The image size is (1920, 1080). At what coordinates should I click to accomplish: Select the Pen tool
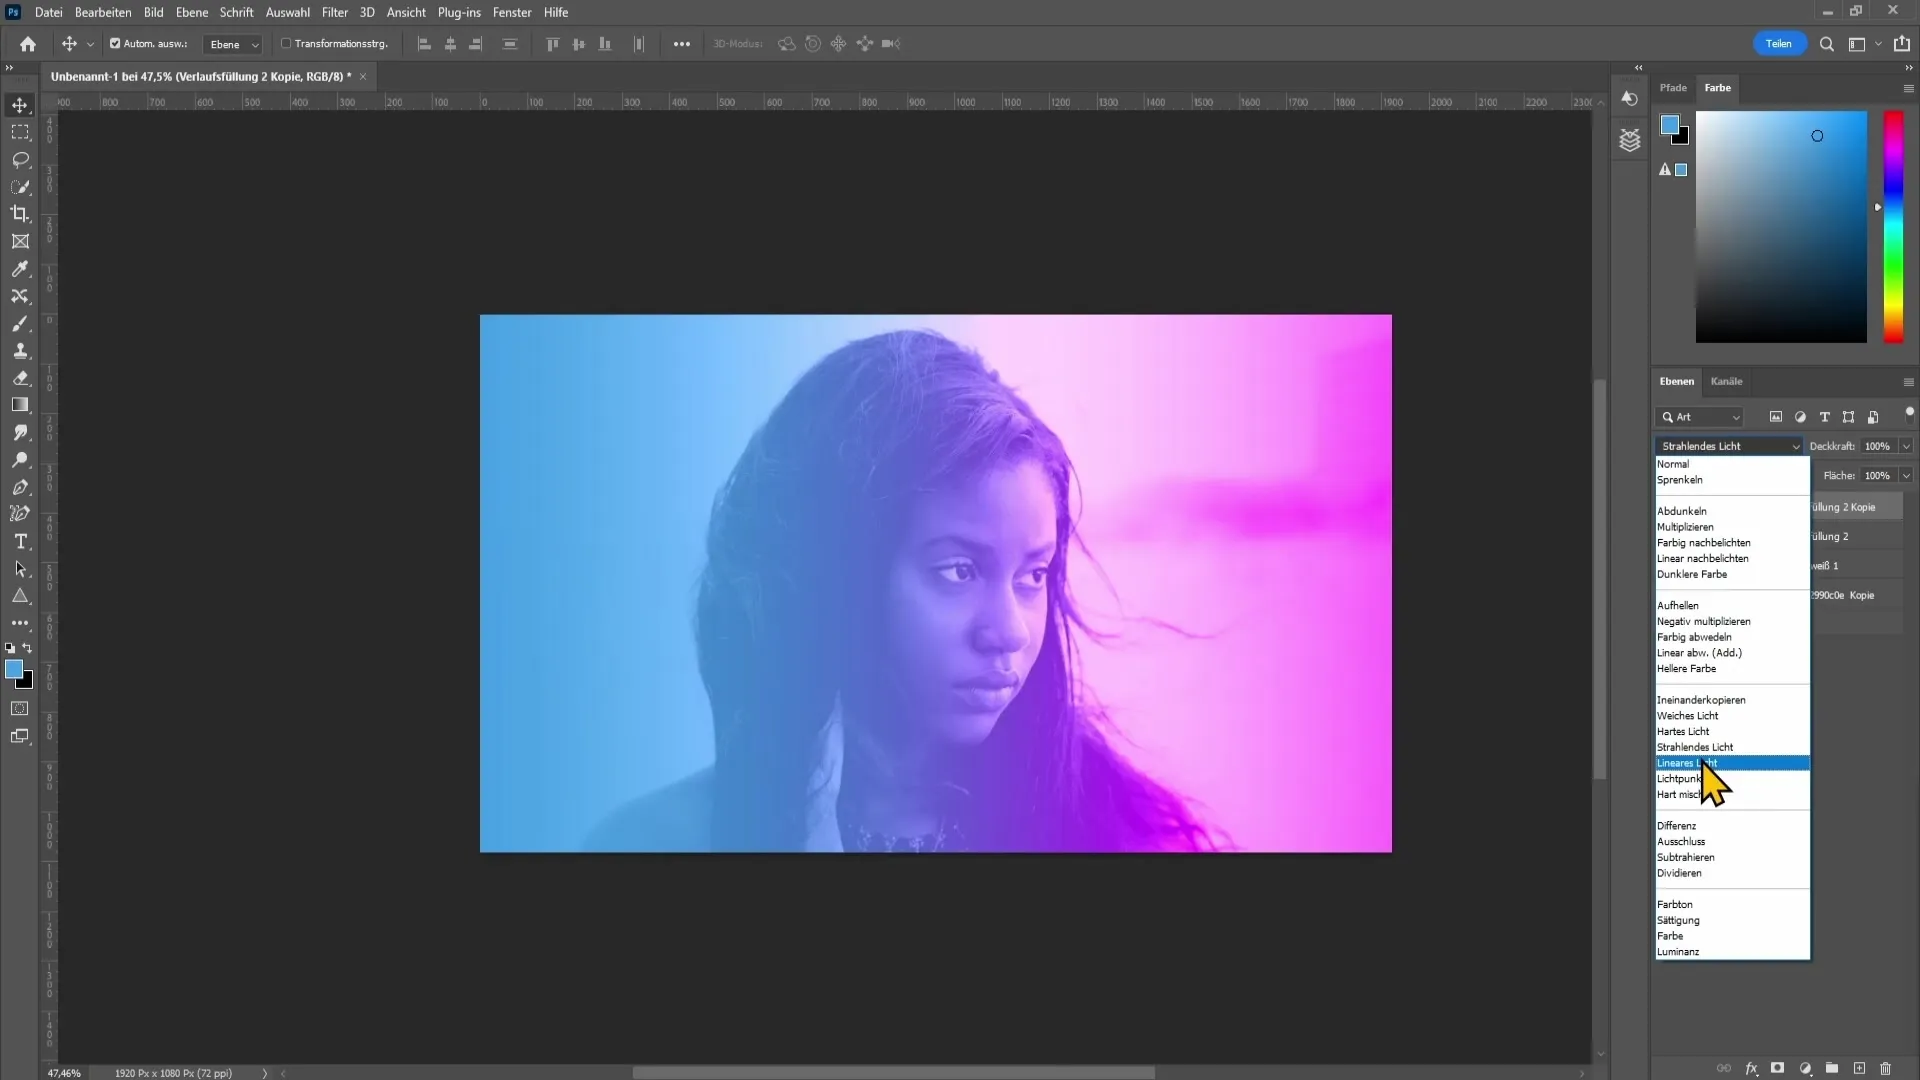pyautogui.click(x=20, y=487)
